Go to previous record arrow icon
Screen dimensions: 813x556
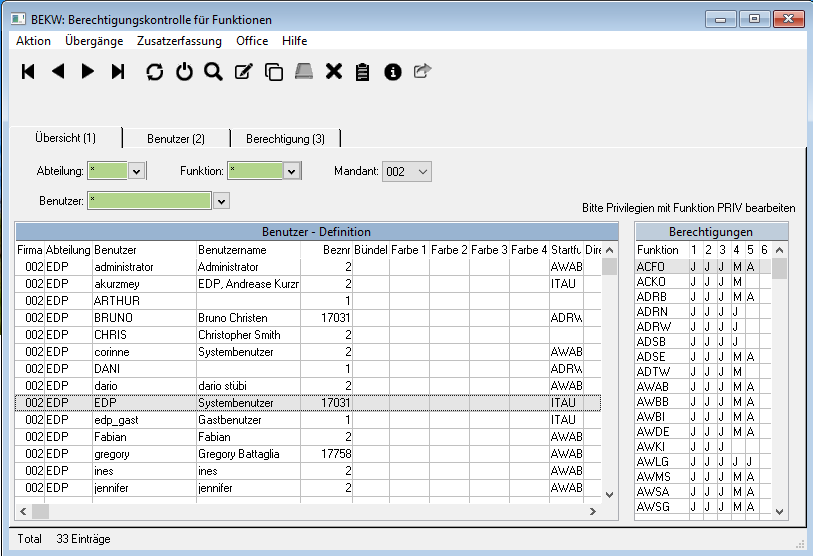[x=58, y=71]
